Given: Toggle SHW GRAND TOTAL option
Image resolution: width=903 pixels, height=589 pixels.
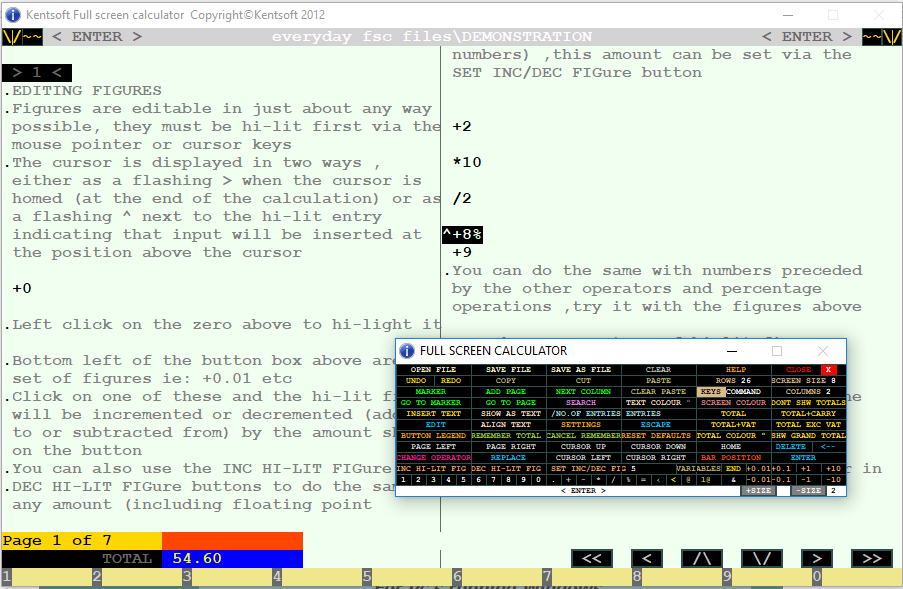Looking at the screenshot, I should [809, 435].
